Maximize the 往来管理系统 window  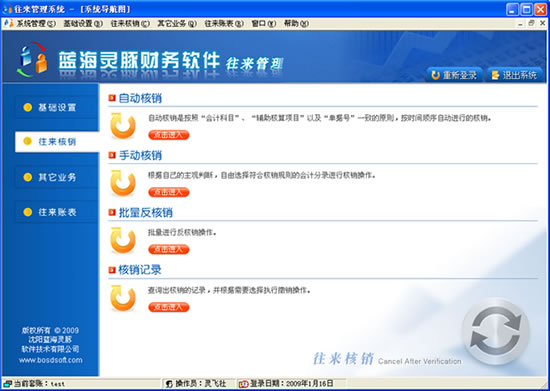pyautogui.click(x=526, y=9)
